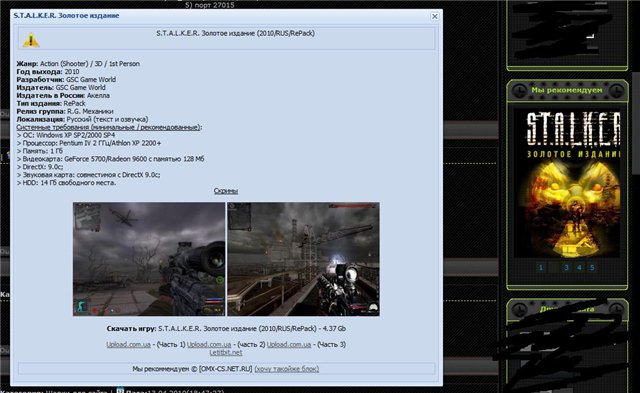Open the right crane gameplay screenshot
This screenshot has height=393, width=640.
click(303, 259)
